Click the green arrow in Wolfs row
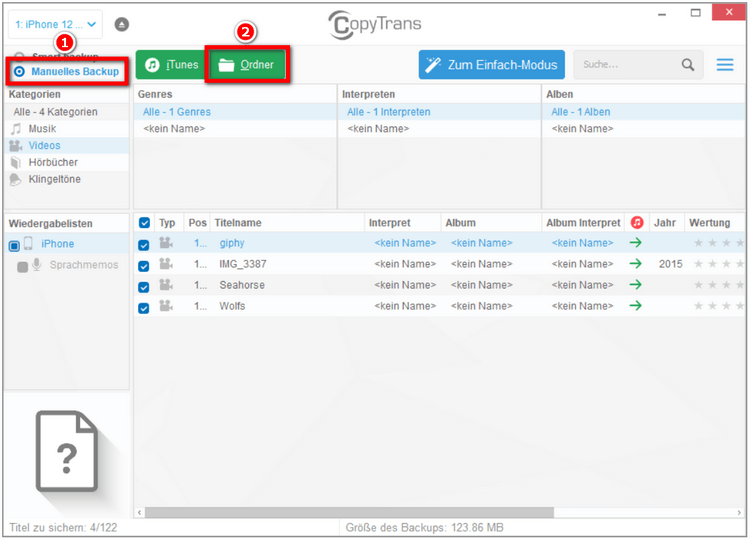750x540 pixels. coord(635,306)
